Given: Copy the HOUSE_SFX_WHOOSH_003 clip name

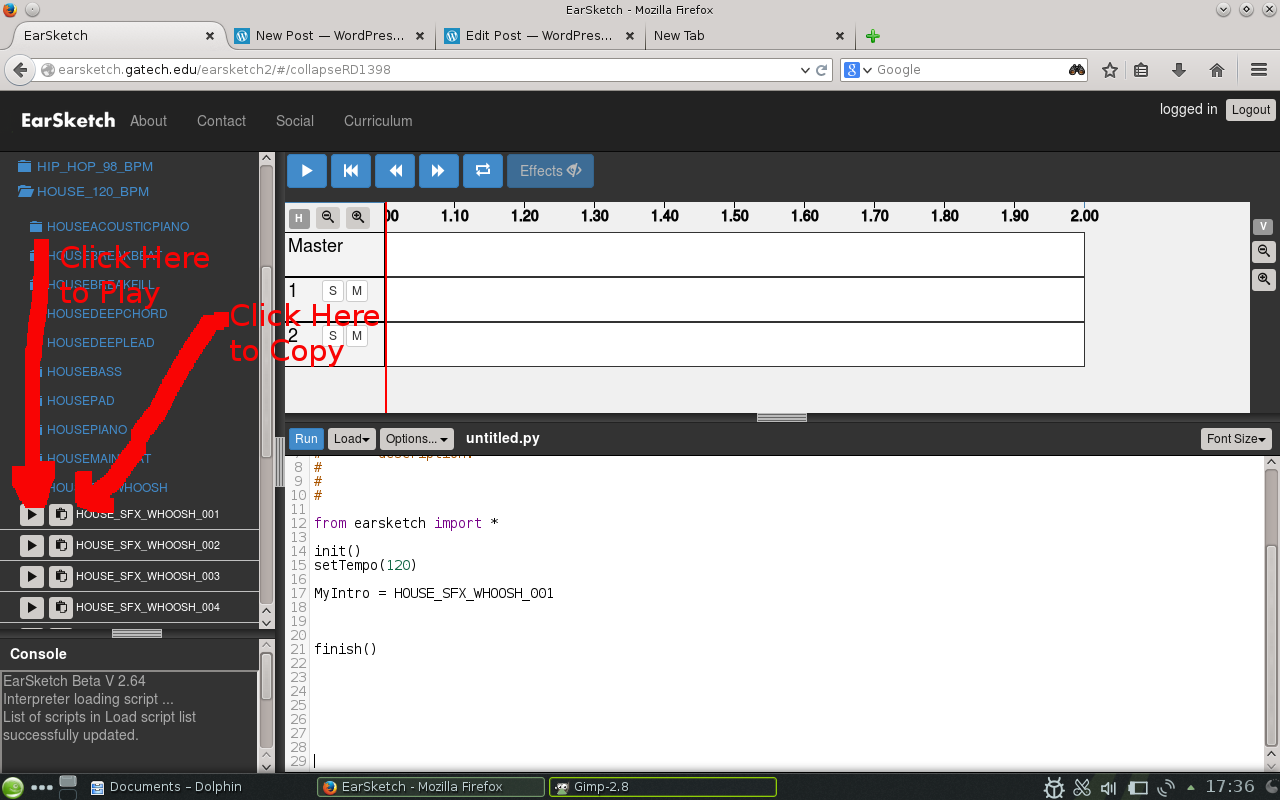Looking at the screenshot, I should [61, 576].
